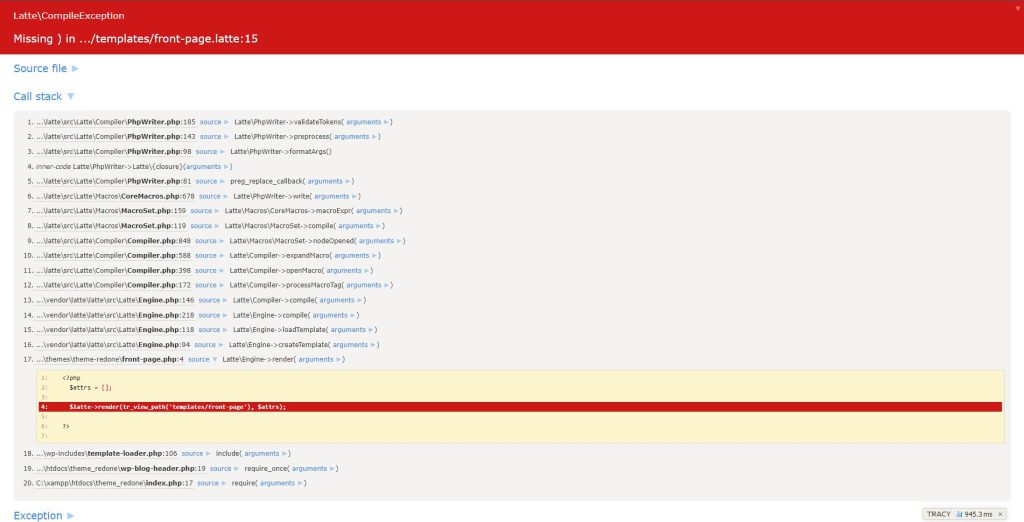Open the 945.3 ms execution time panel
Screen dimensions: 1024x522
tap(974, 514)
